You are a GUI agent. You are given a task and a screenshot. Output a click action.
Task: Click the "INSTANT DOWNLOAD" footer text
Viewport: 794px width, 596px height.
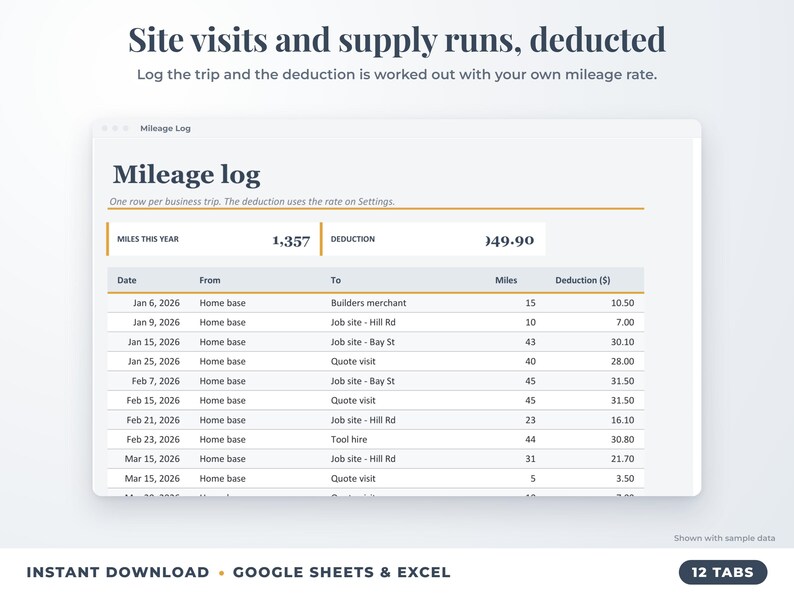point(118,572)
